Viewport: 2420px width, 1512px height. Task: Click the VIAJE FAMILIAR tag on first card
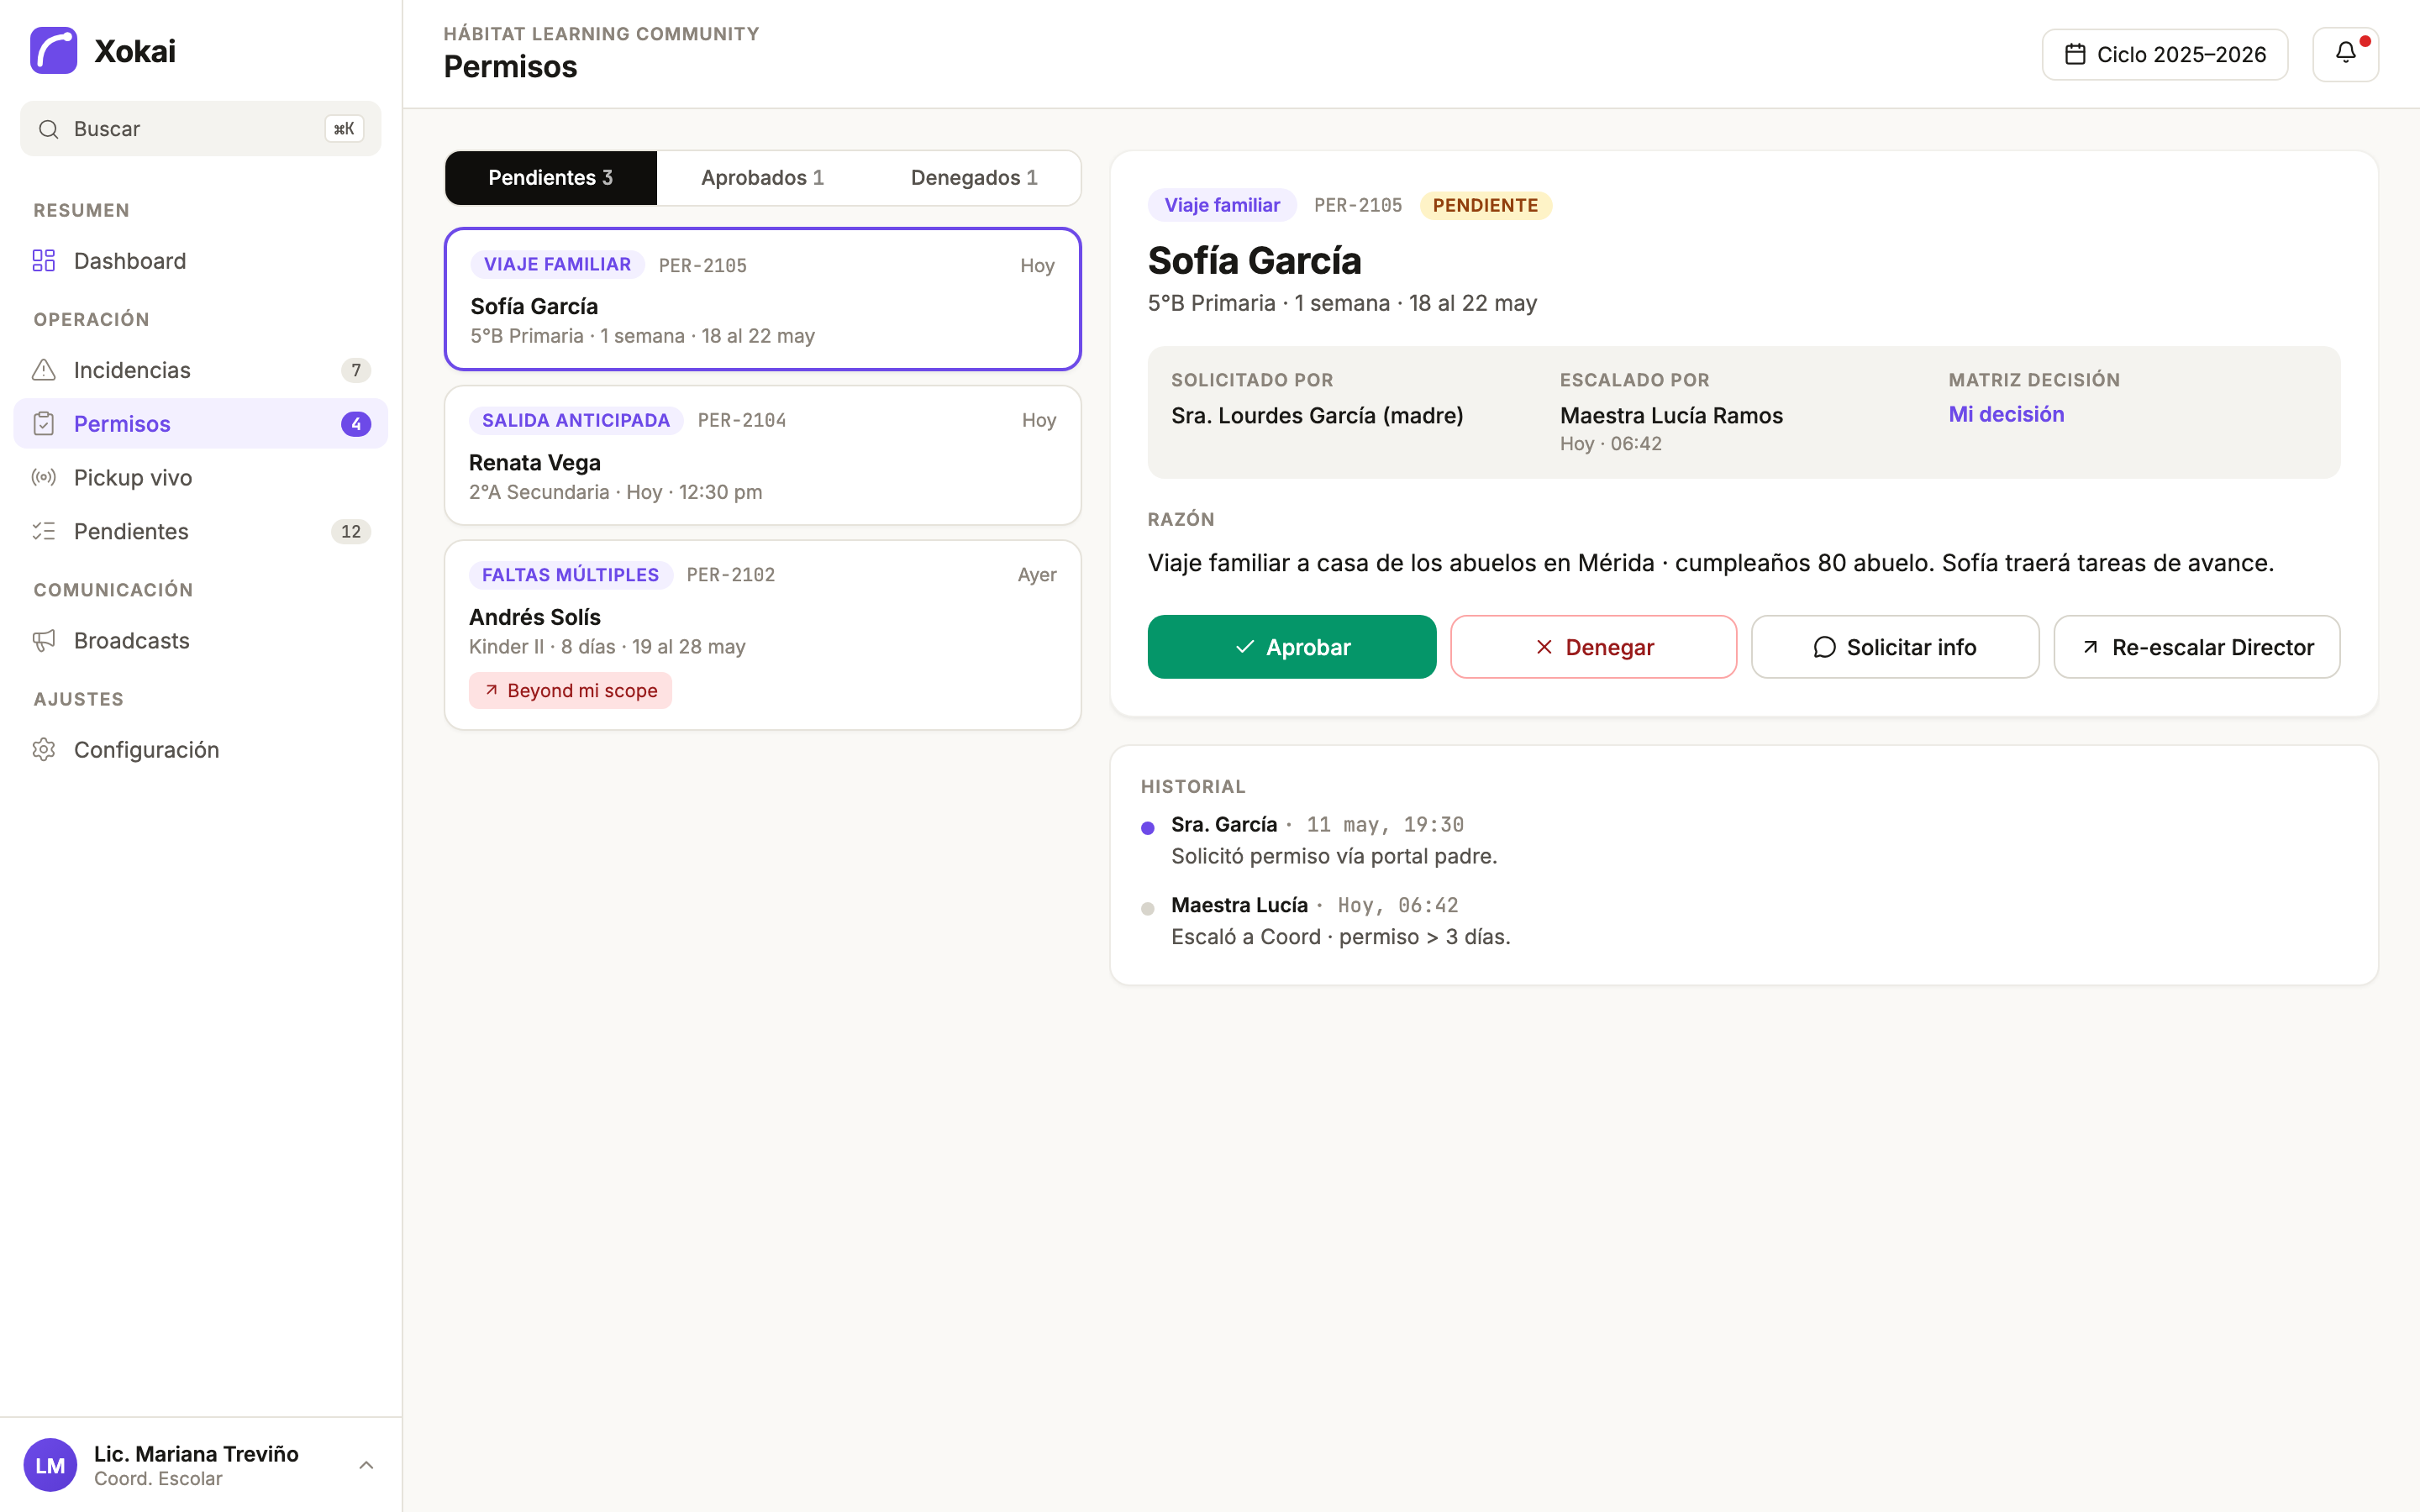[557, 264]
